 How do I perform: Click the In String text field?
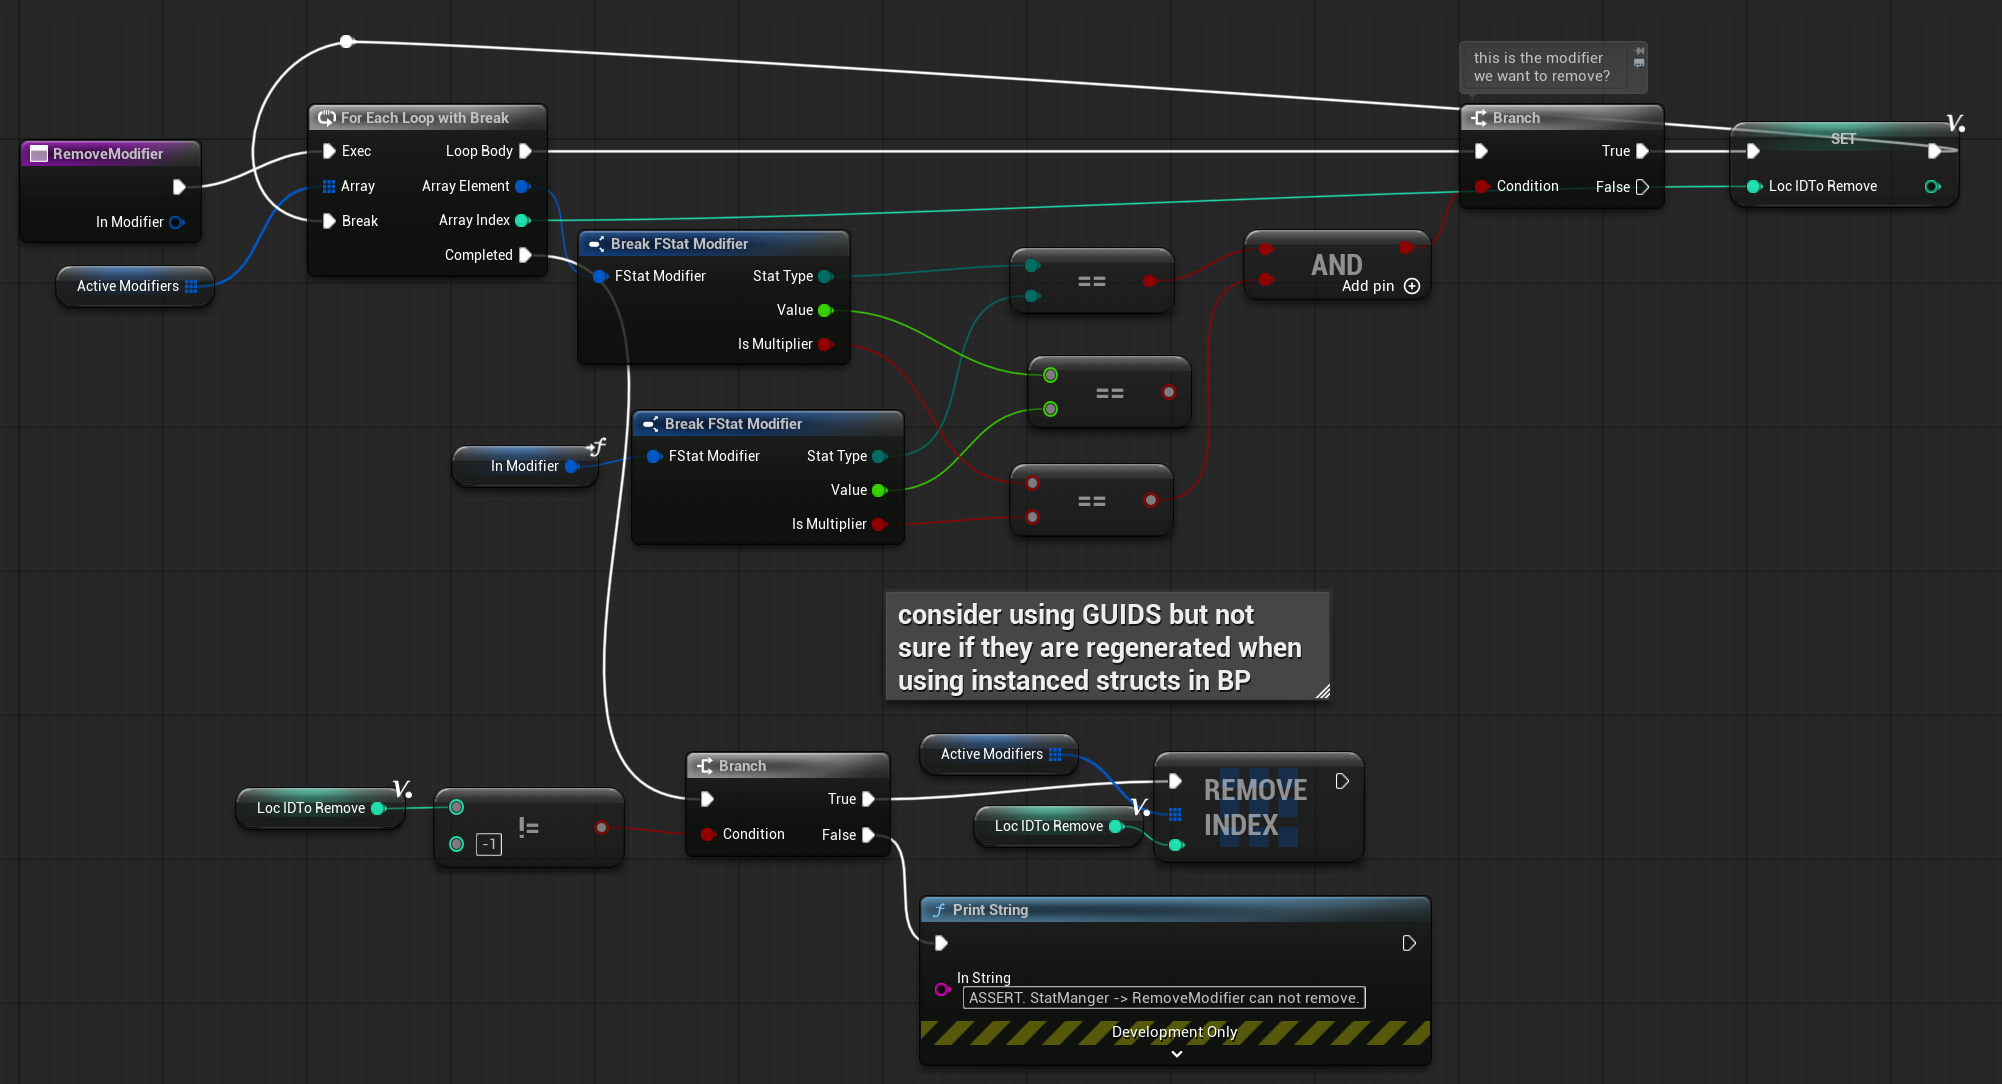click(x=1163, y=998)
